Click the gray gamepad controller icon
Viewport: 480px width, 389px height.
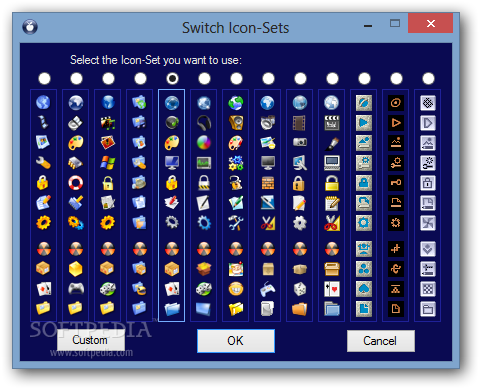[76, 289]
